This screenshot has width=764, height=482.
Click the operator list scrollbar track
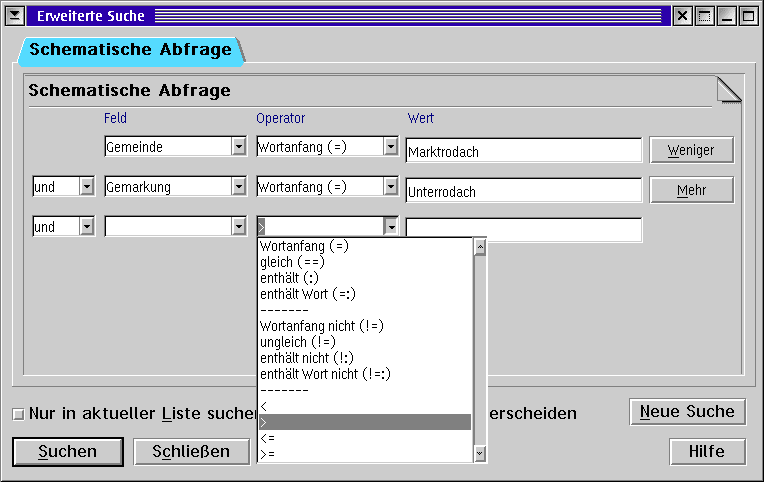pyautogui.click(x=480, y=351)
